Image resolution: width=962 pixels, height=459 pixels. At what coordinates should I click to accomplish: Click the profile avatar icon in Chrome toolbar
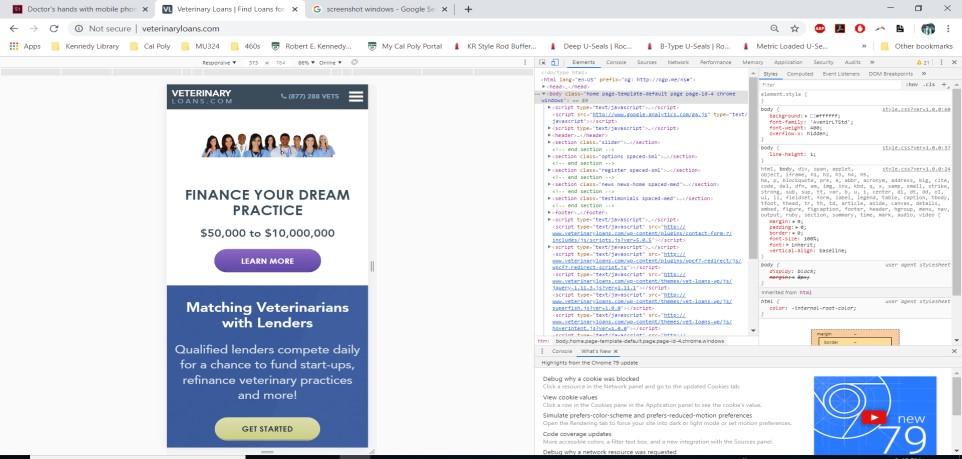coord(928,28)
